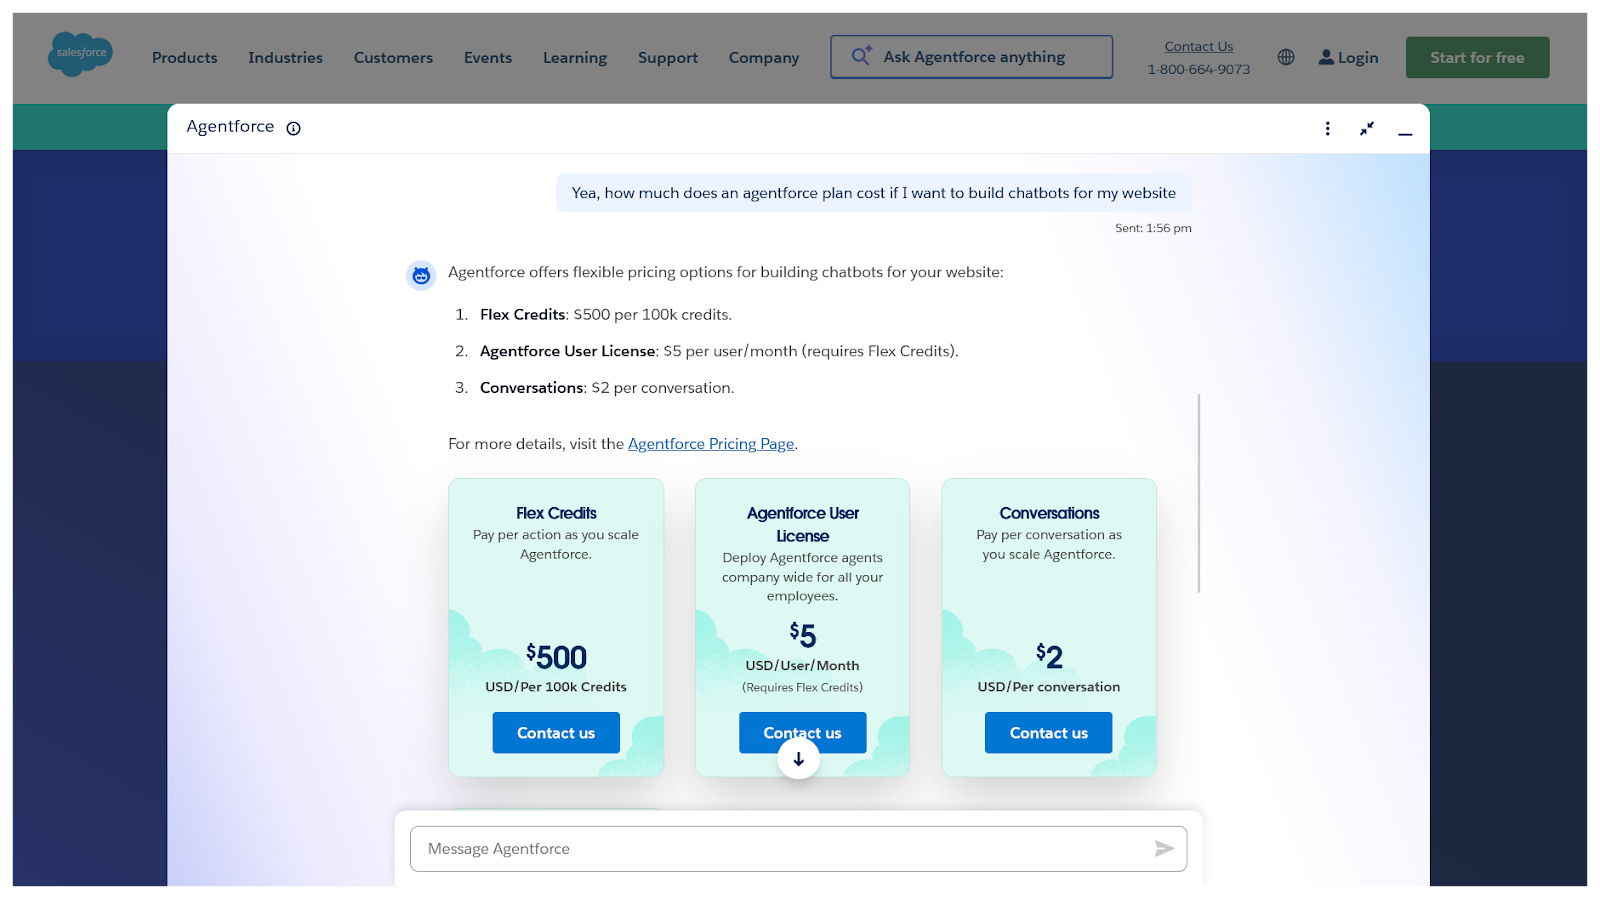Viewport: 1600px width, 899px height.
Task: Click list item 'Conversations: $2 per conversation'
Action: coord(607,388)
